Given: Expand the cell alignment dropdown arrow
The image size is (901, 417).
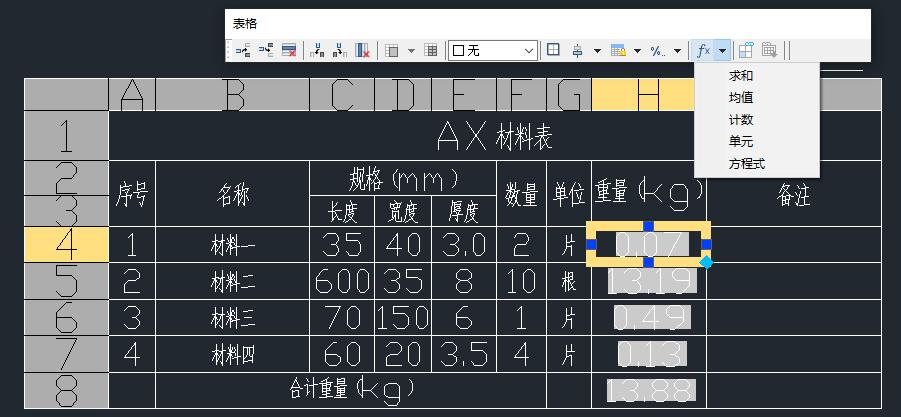Looking at the screenshot, I should pyautogui.click(x=597, y=51).
